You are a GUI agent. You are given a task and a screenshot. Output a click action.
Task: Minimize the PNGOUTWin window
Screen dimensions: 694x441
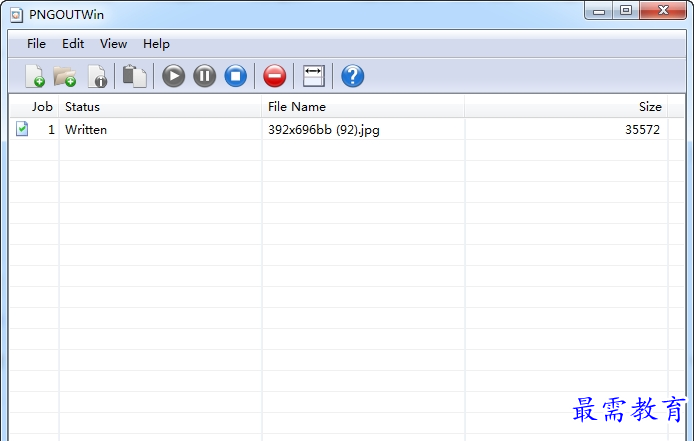coord(598,11)
